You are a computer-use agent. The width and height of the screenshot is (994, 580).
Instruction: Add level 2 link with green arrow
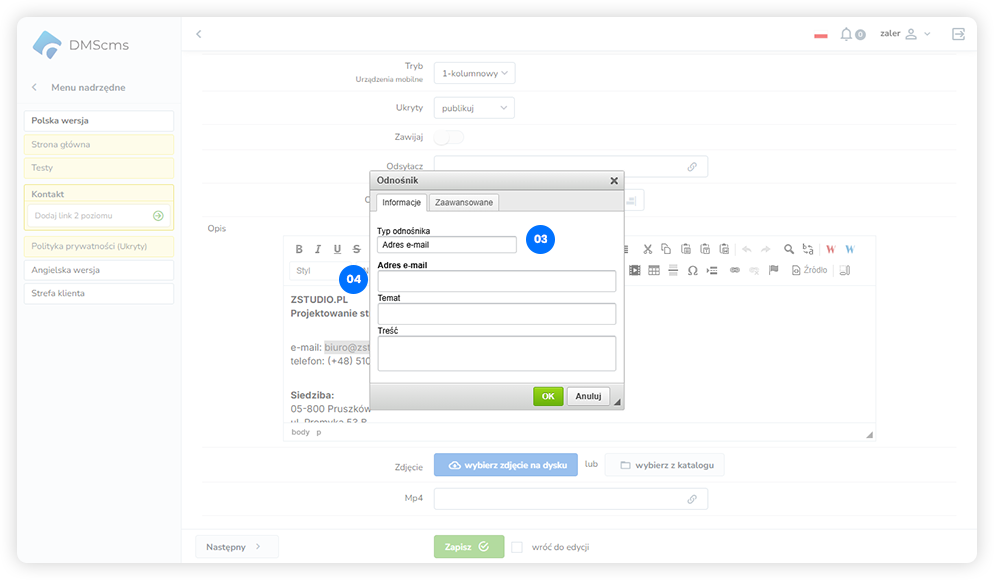(x=158, y=216)
